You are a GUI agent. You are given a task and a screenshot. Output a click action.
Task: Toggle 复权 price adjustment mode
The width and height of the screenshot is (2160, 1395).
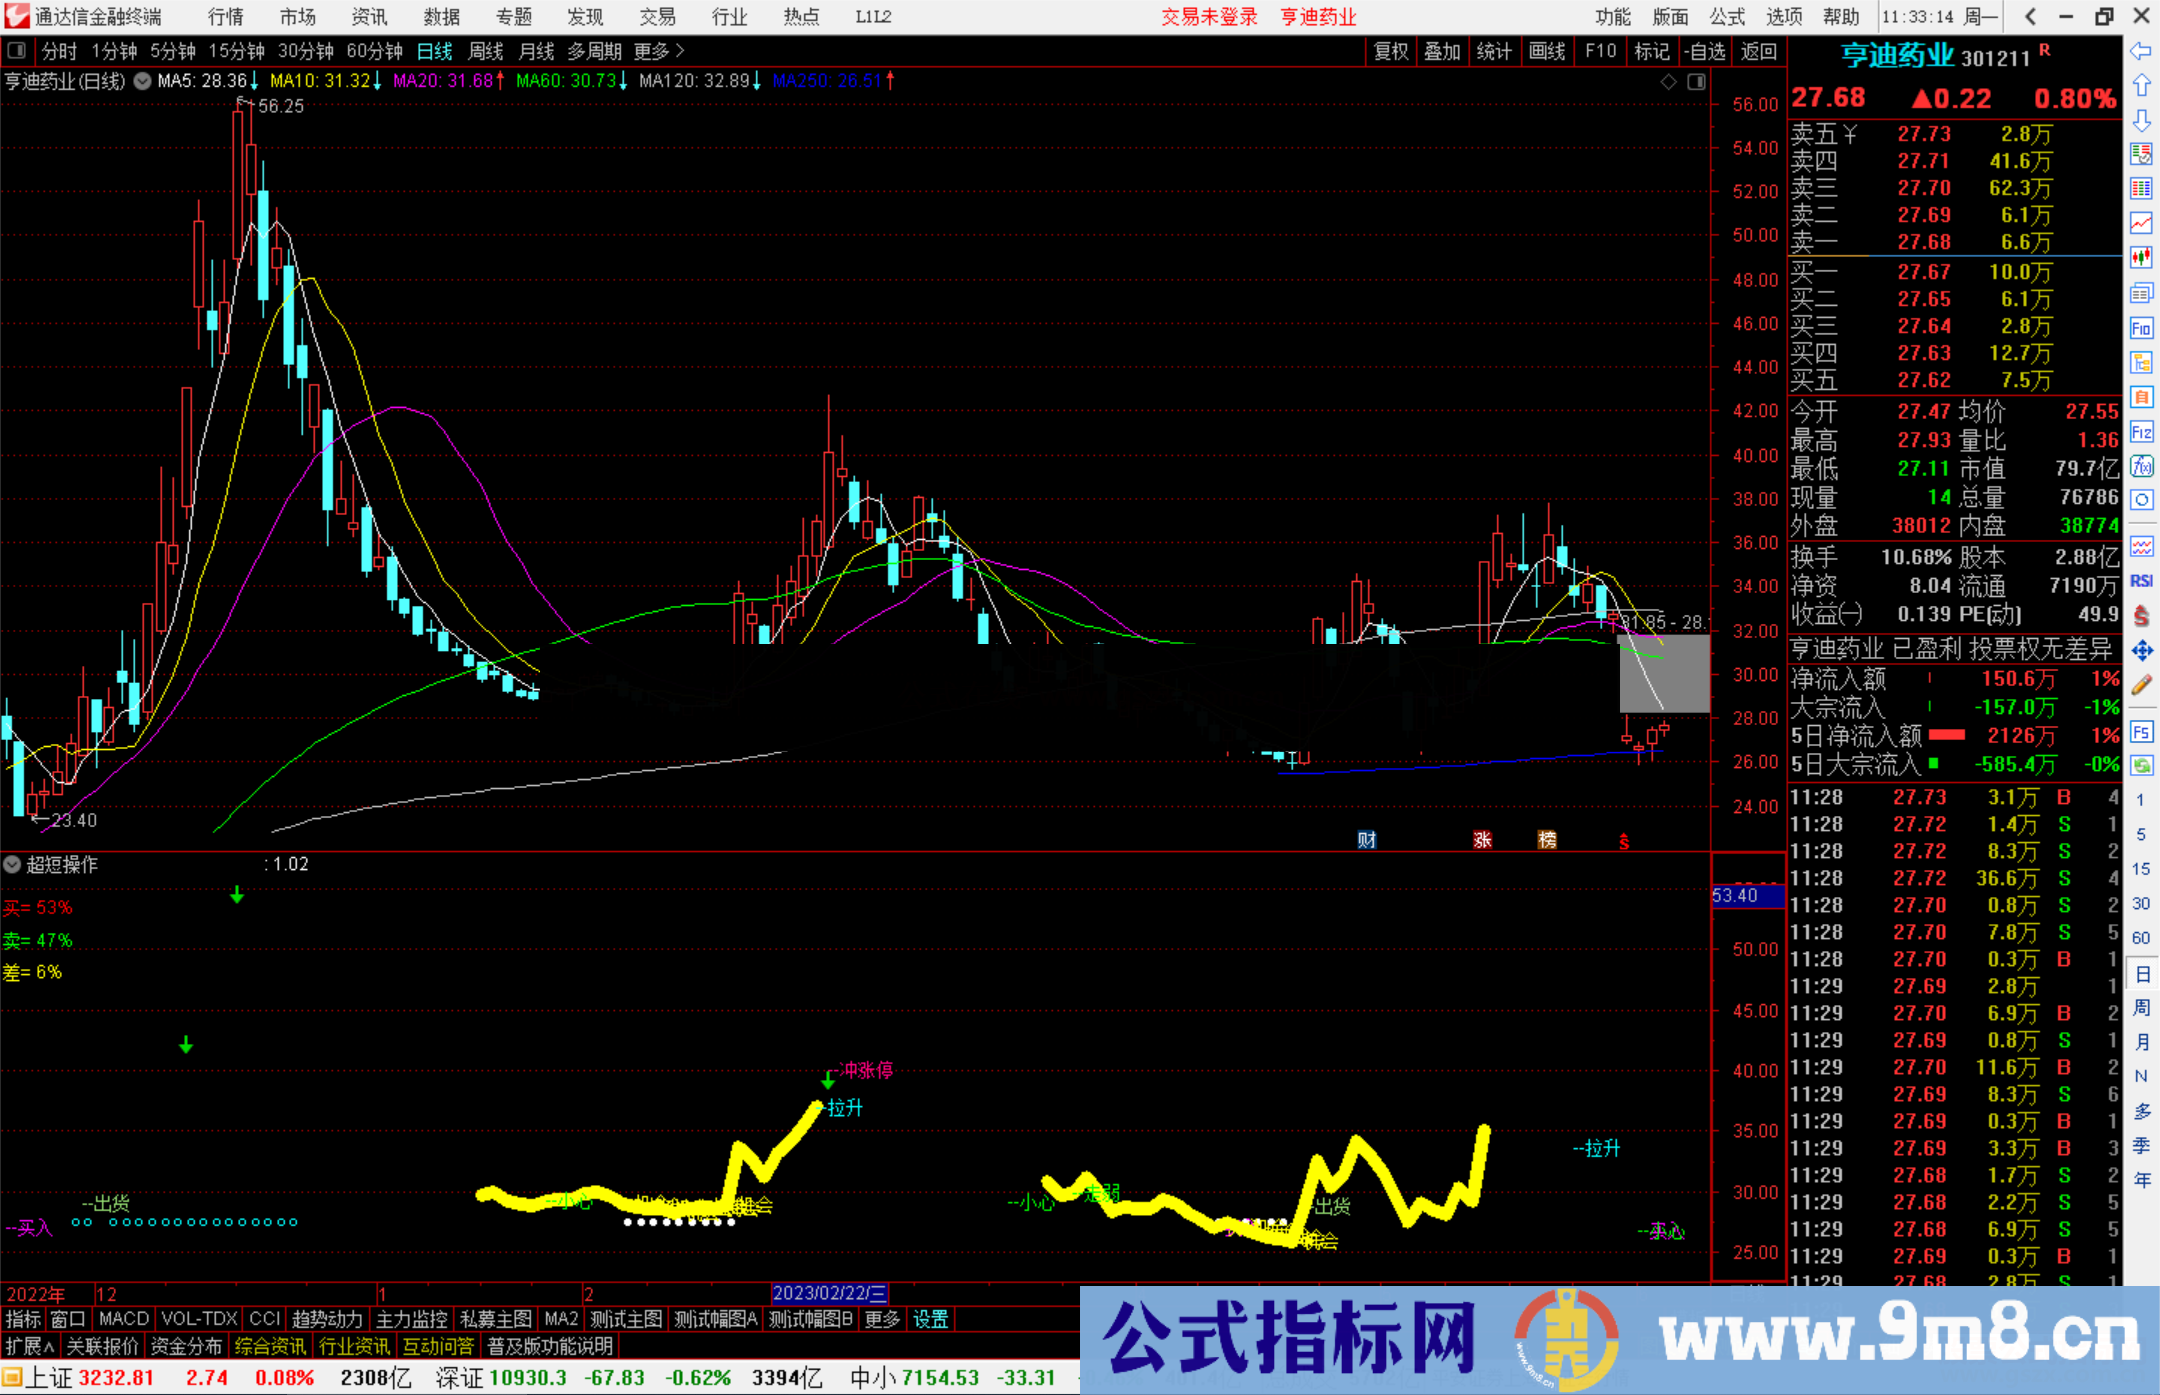[1390, 51]
